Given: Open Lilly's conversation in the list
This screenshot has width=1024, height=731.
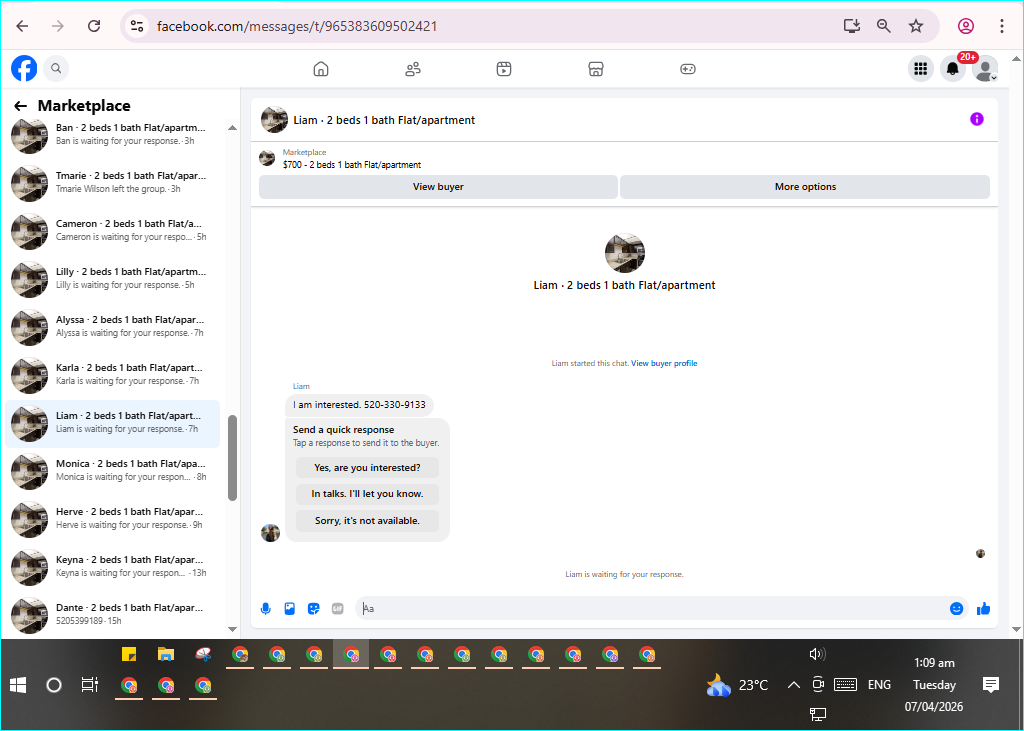Looking at the screenshot, I should click(x=112, y=280).
